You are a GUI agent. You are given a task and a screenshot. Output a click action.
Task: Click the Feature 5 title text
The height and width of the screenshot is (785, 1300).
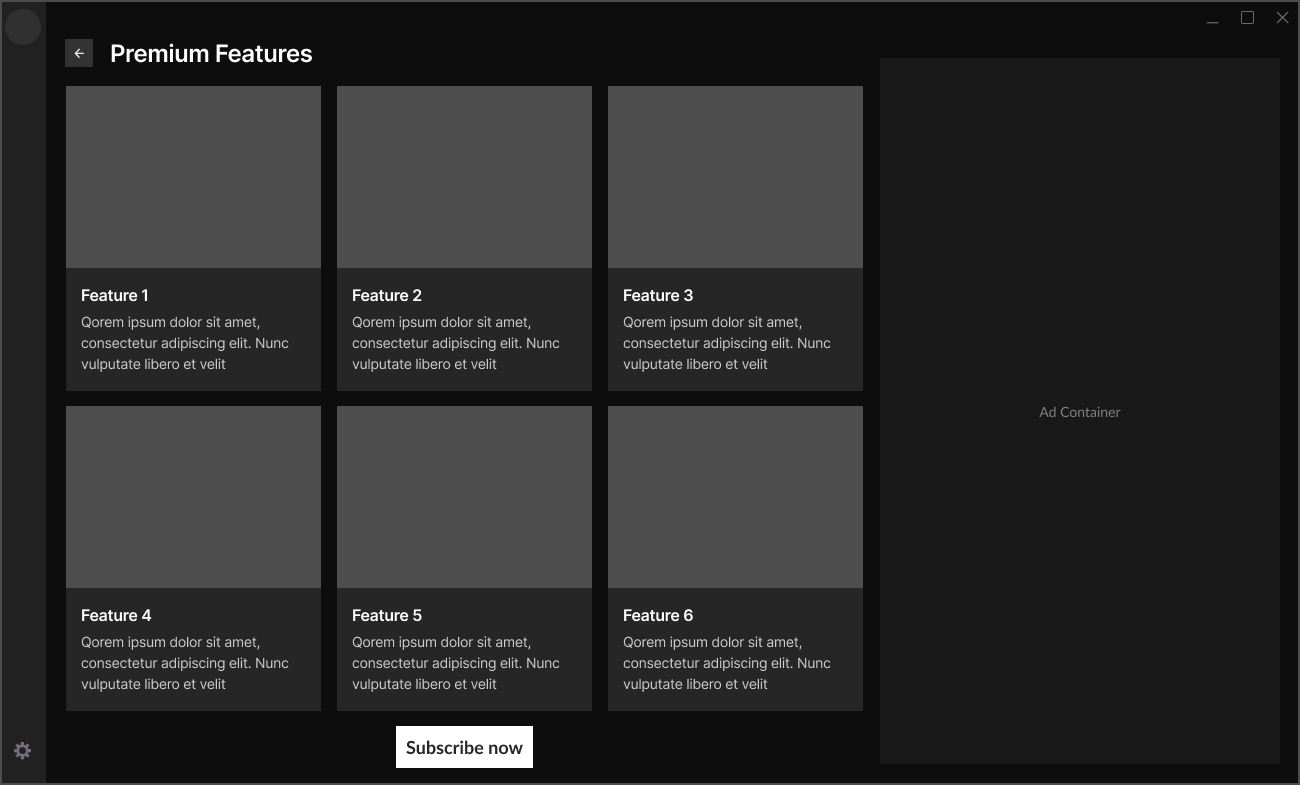pos(387,616)
